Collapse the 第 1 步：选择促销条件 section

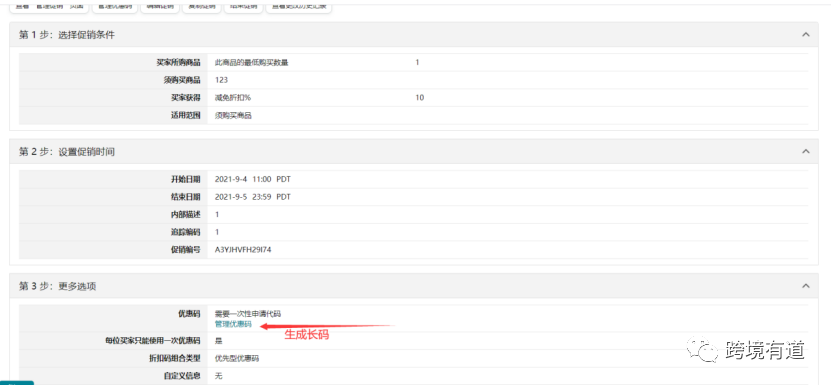[x=806, y=34]
